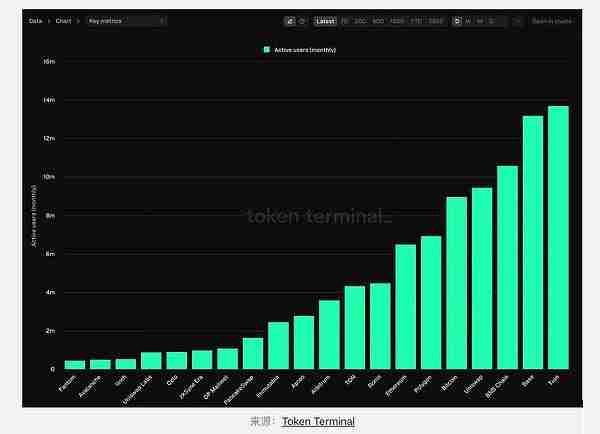Click the Chart breadcrumb
The height and width of the screenshot is (434, 600).
point(64,20)
